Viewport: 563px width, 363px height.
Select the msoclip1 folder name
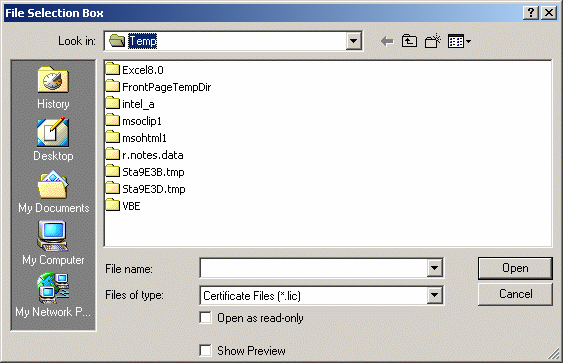(x=142, y=121)
